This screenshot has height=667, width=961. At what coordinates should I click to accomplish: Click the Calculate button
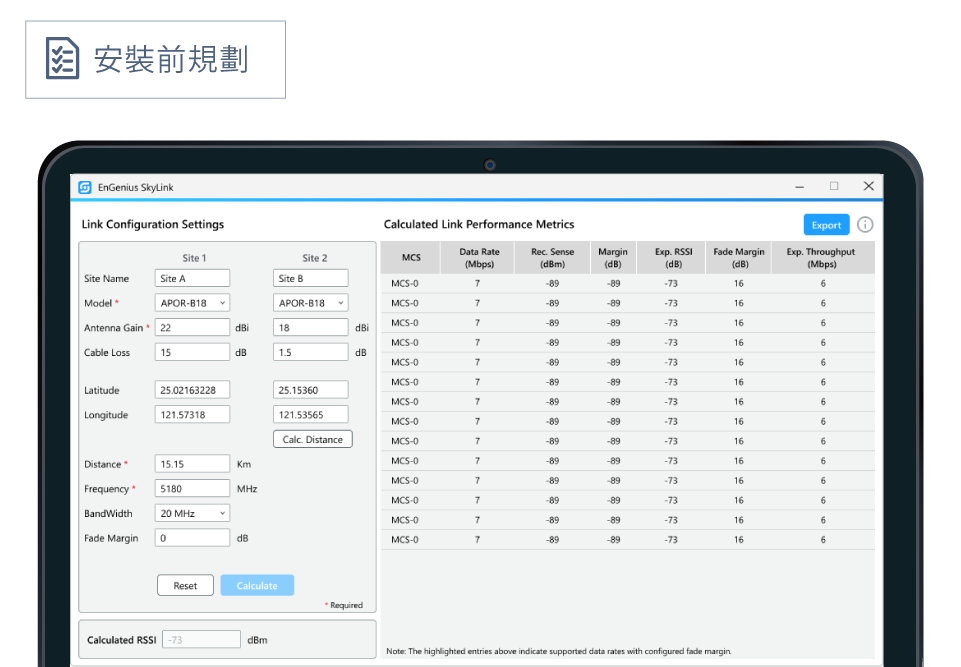pyautogui.click(x=257, y=586)
